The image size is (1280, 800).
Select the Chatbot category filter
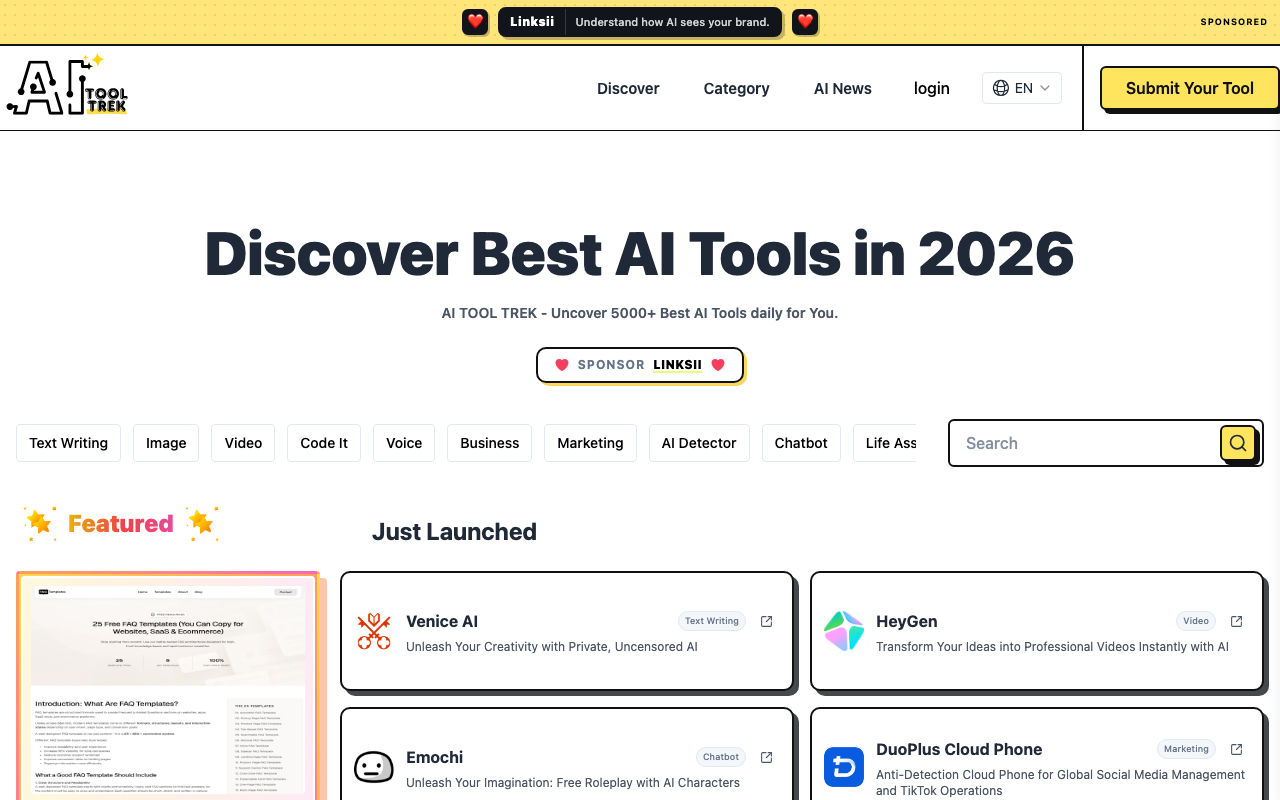tap(801, 443)
